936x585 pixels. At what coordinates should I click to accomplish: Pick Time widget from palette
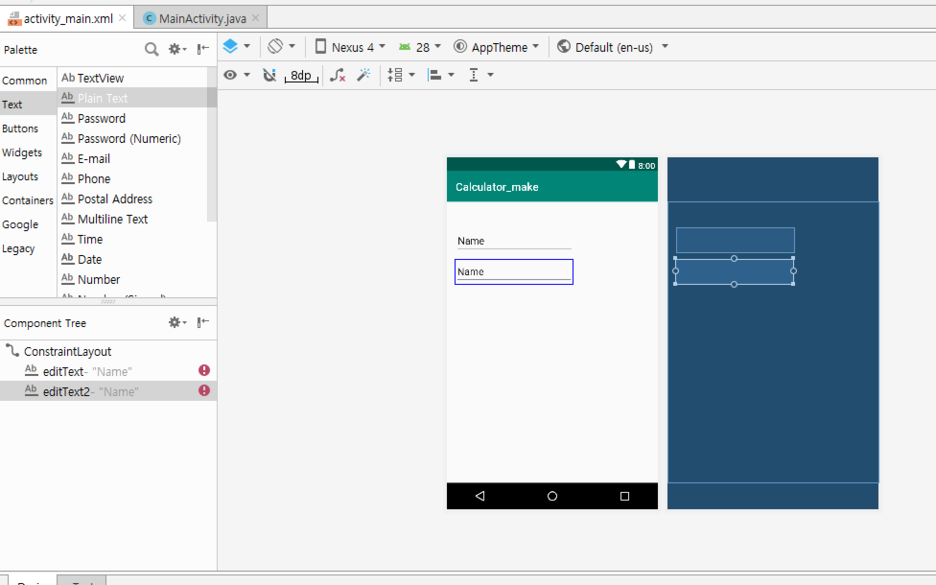click(x=133, y=239)
